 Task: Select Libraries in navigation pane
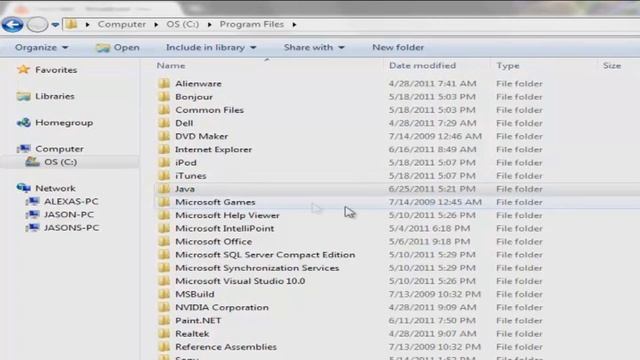(55, 96)
